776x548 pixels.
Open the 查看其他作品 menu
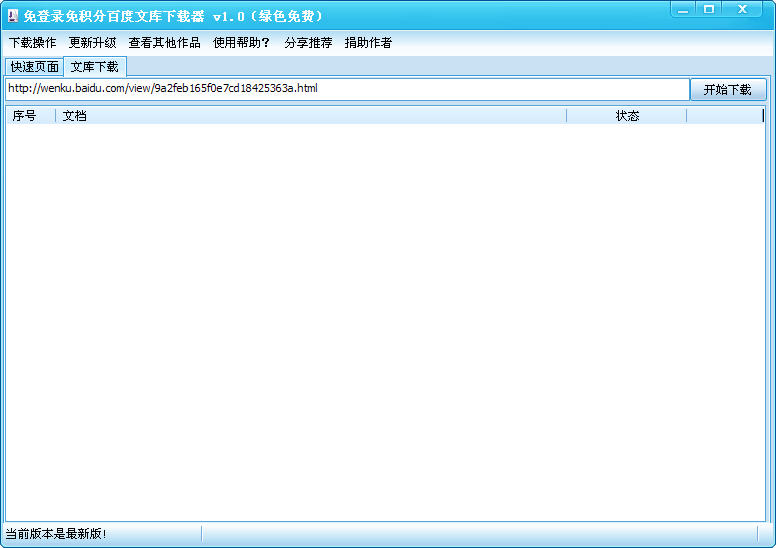coord(164,43)
